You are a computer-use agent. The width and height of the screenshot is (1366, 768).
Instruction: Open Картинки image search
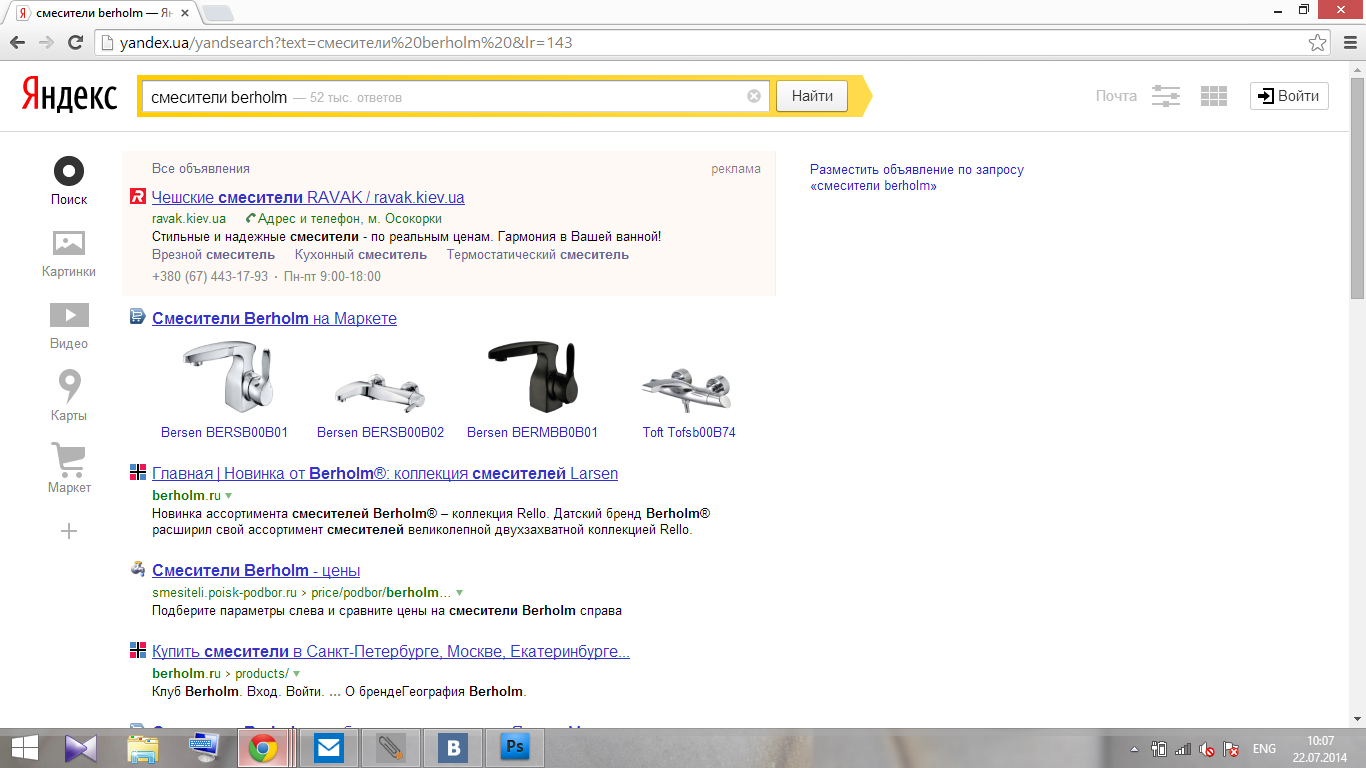pyautogui.click(x=69, y=253)
